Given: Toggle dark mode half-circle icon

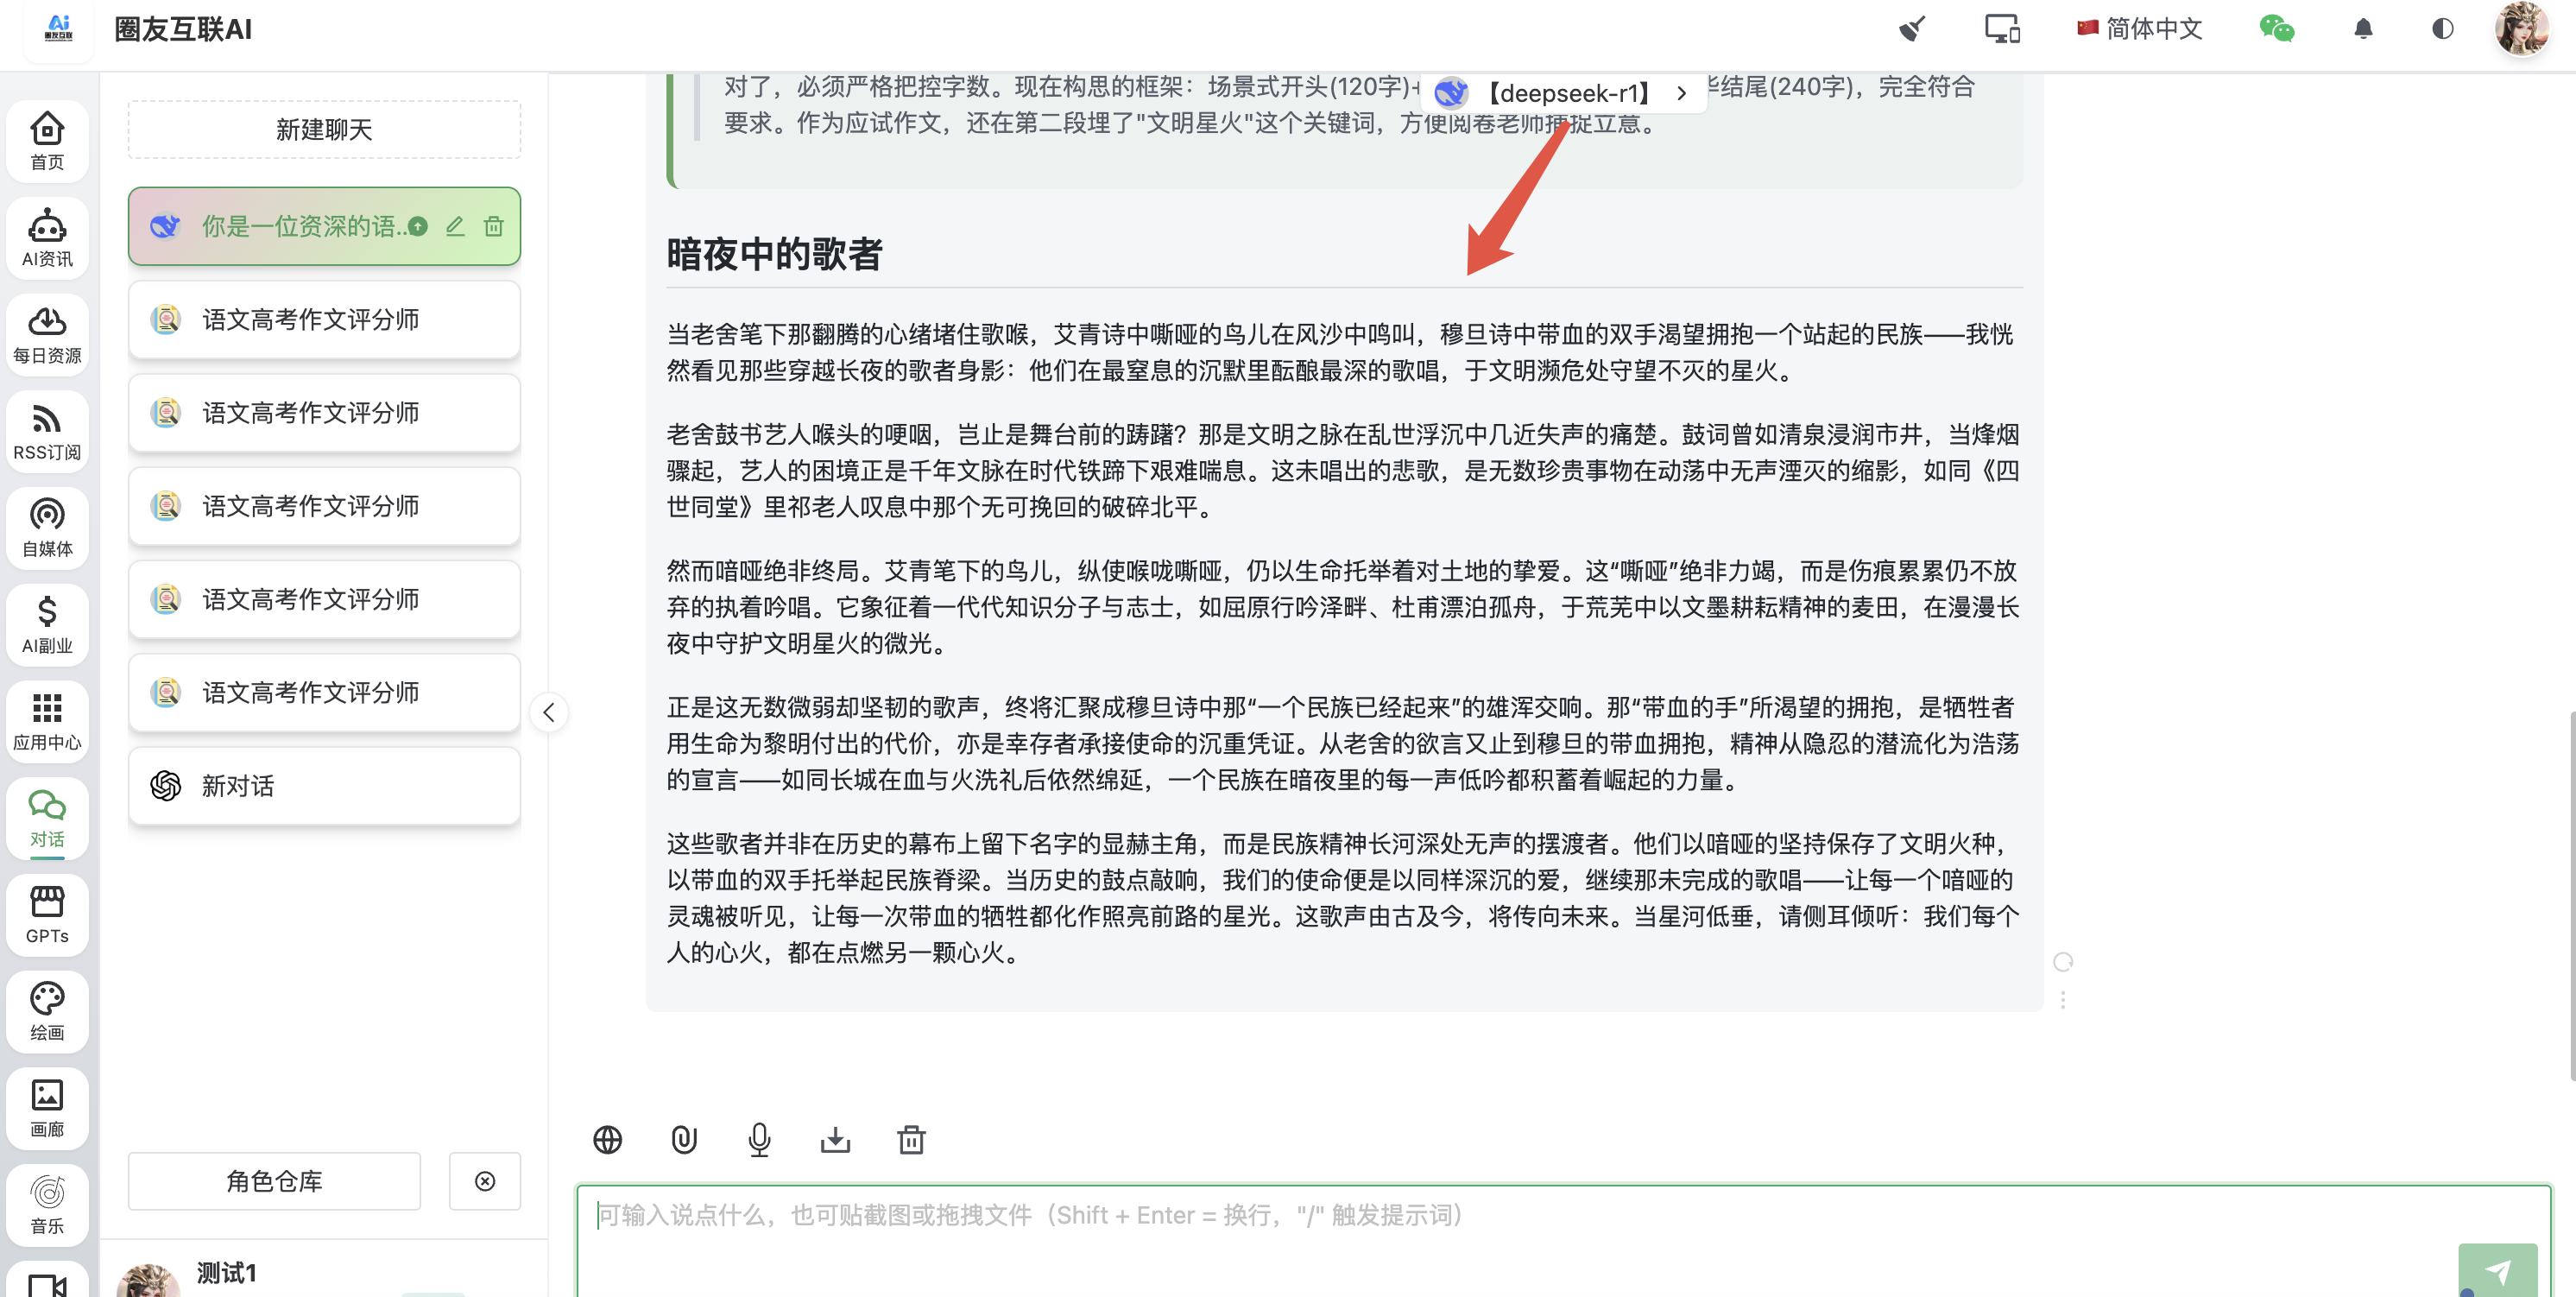Looking at the screenshot, I should coord(2442,28).
